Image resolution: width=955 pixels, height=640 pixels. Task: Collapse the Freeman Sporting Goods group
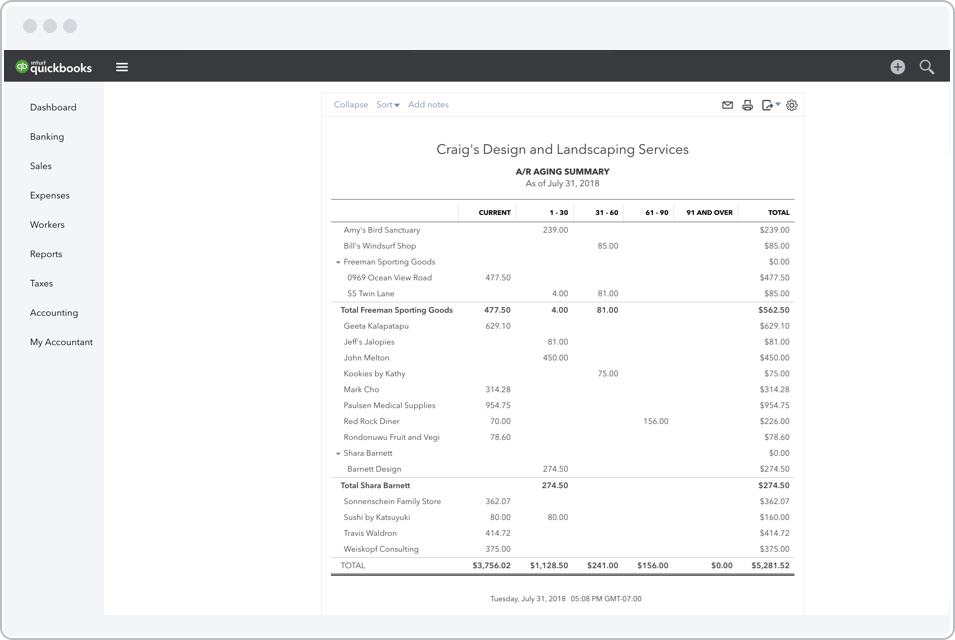[338, 262]
